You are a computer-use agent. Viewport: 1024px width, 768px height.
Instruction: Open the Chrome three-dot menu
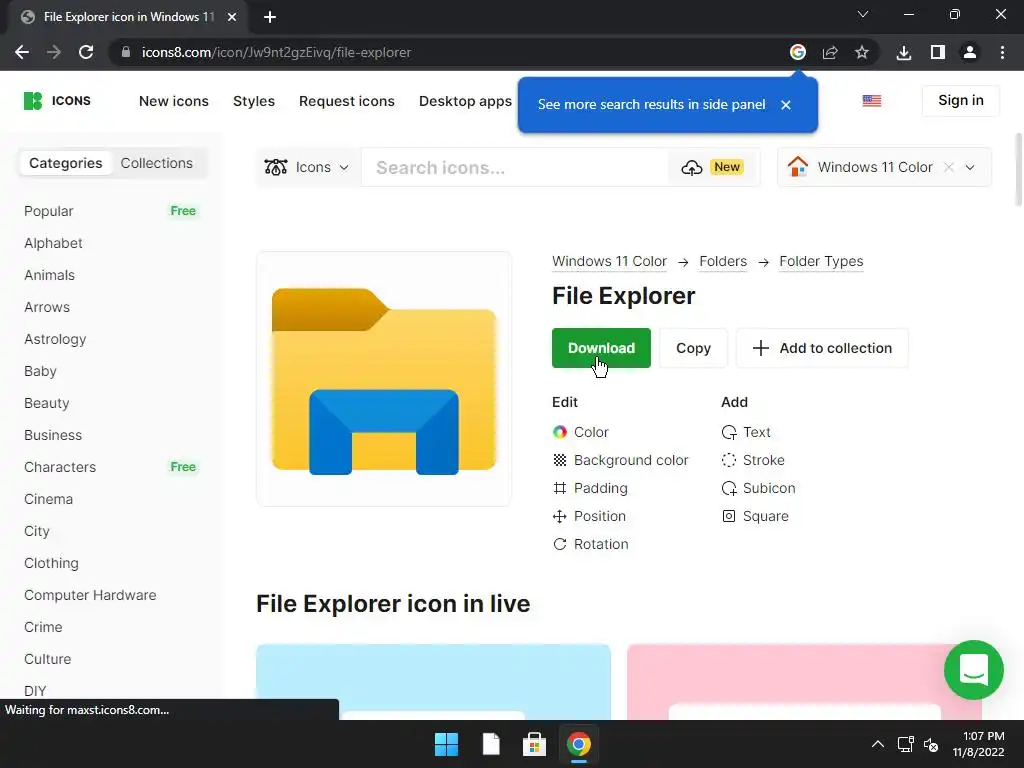(x=1002, y=52)
